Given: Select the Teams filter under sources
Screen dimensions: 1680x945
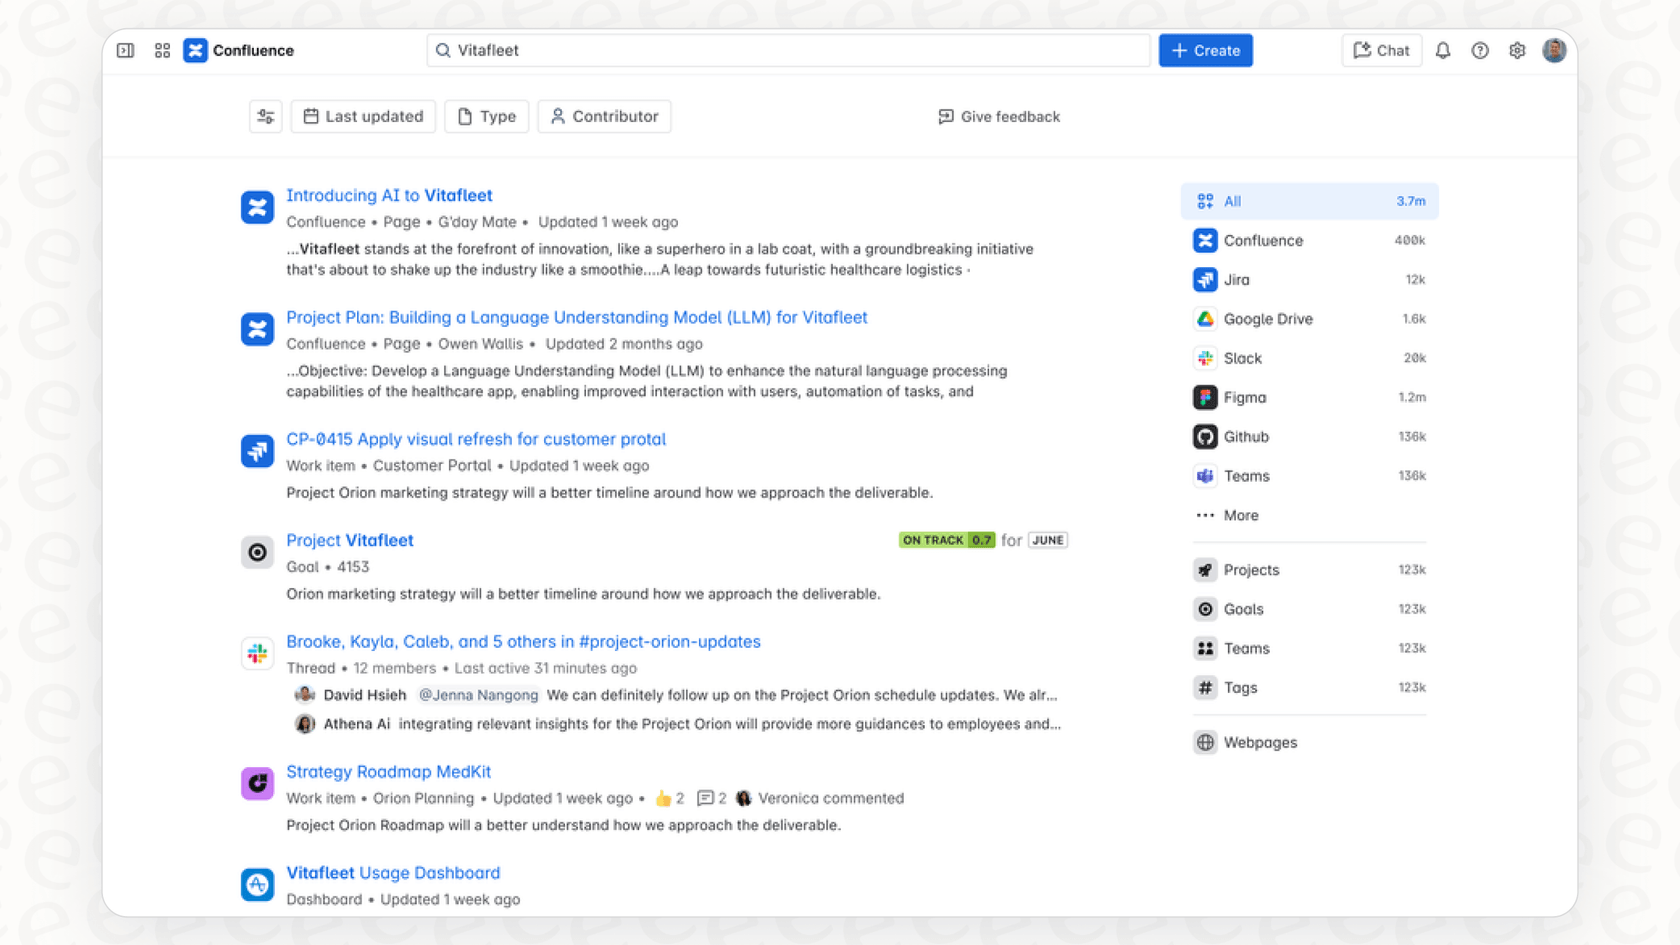Looking at the screenshot, I should point(1246,476).
